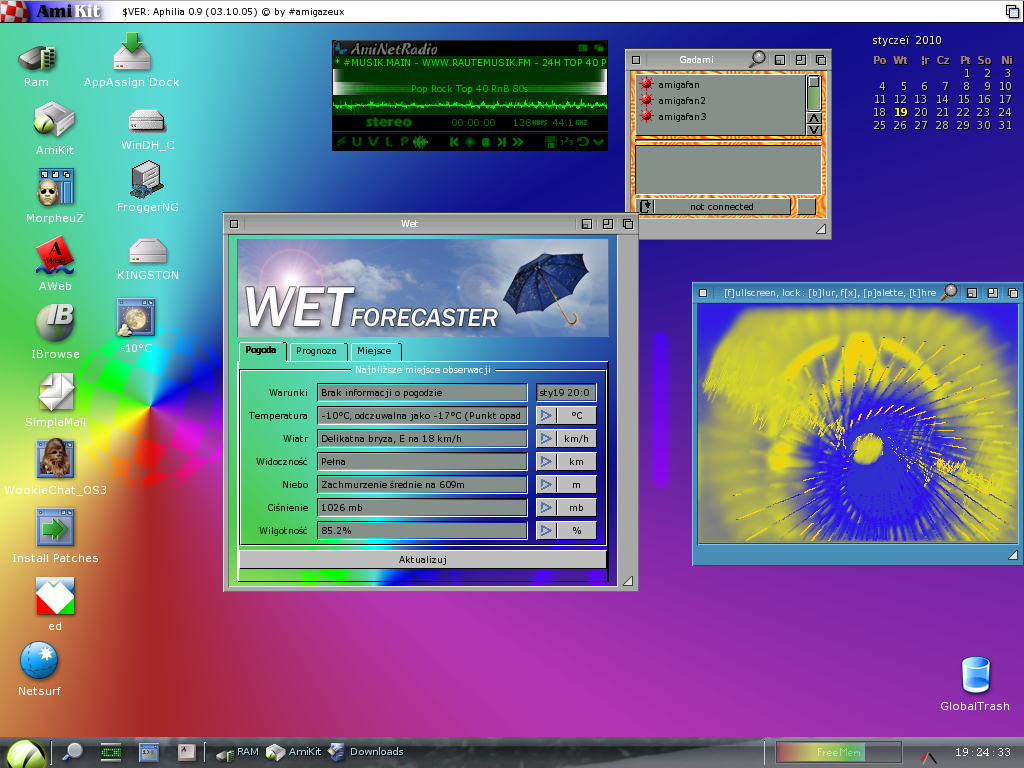Select contact amigafan in Gadami
The height and width of the screenshot is (768, 1024).
pyautogui.click(x=721, y=84)
